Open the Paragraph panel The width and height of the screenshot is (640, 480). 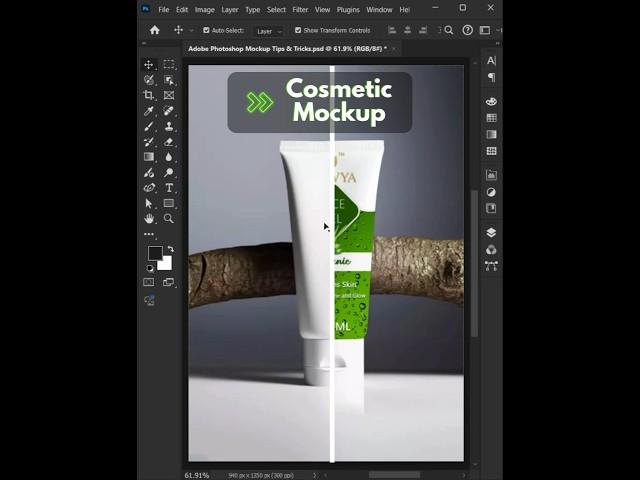click(x=491, y=77)
